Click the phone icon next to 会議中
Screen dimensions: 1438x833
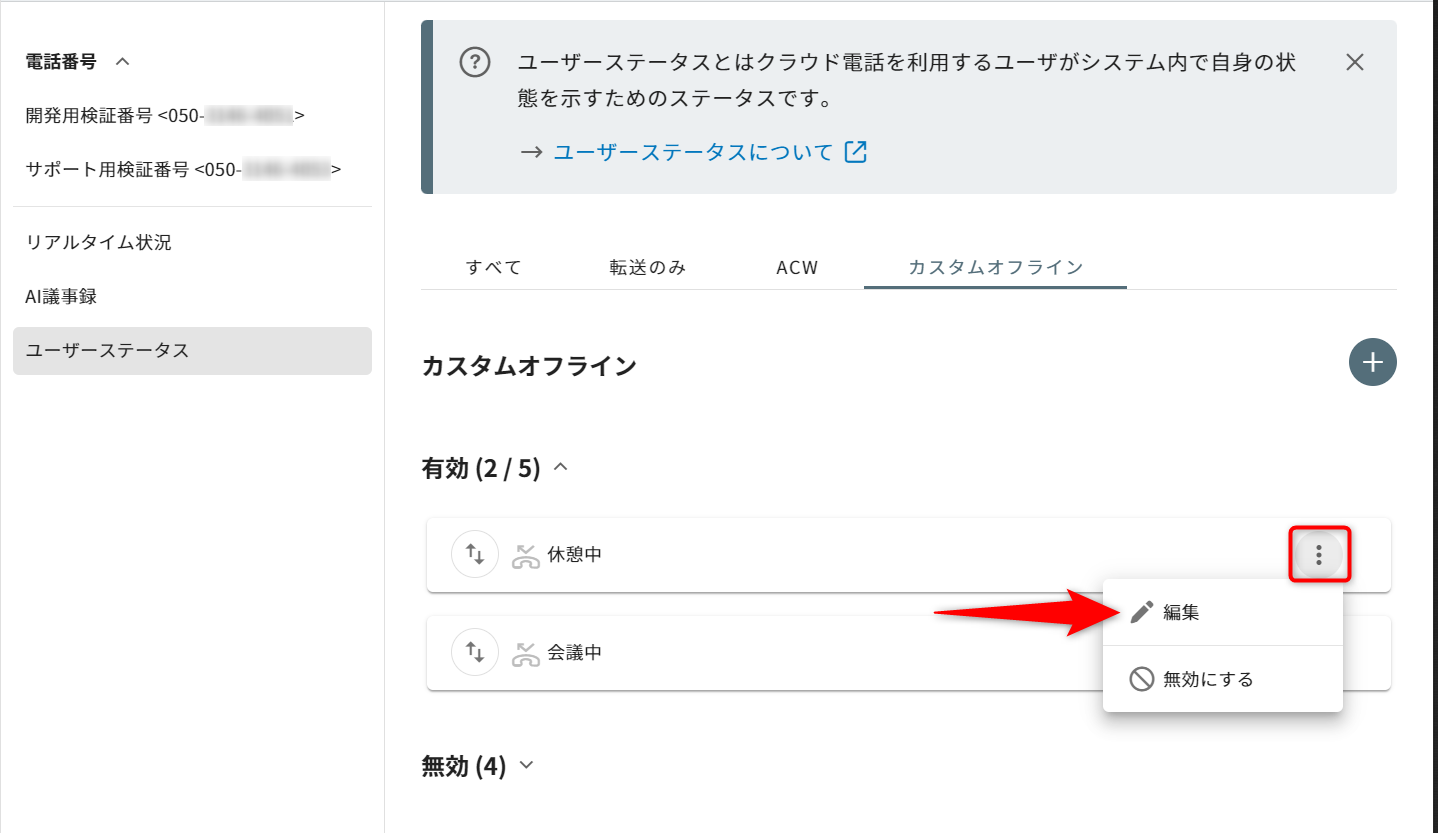[x=526, y=653]
